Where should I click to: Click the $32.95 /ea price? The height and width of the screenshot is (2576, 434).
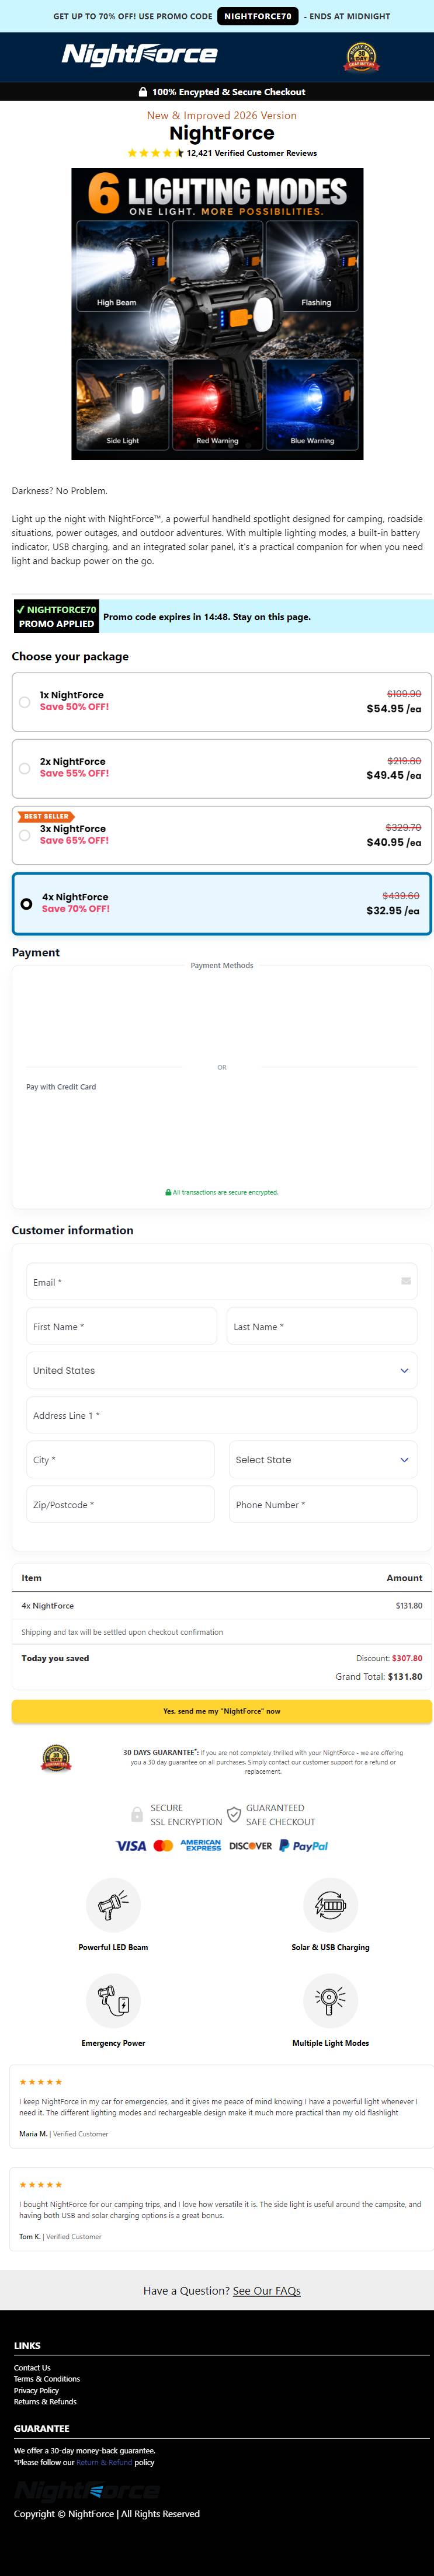coord(393,910)
